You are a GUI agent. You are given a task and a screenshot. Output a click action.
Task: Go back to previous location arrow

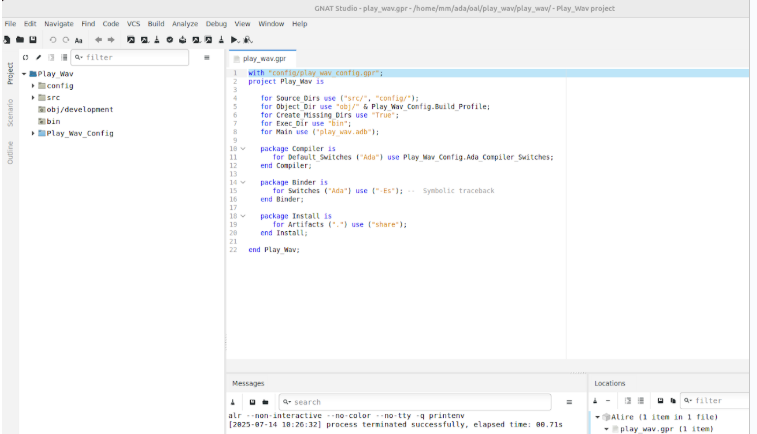[98, 40]
